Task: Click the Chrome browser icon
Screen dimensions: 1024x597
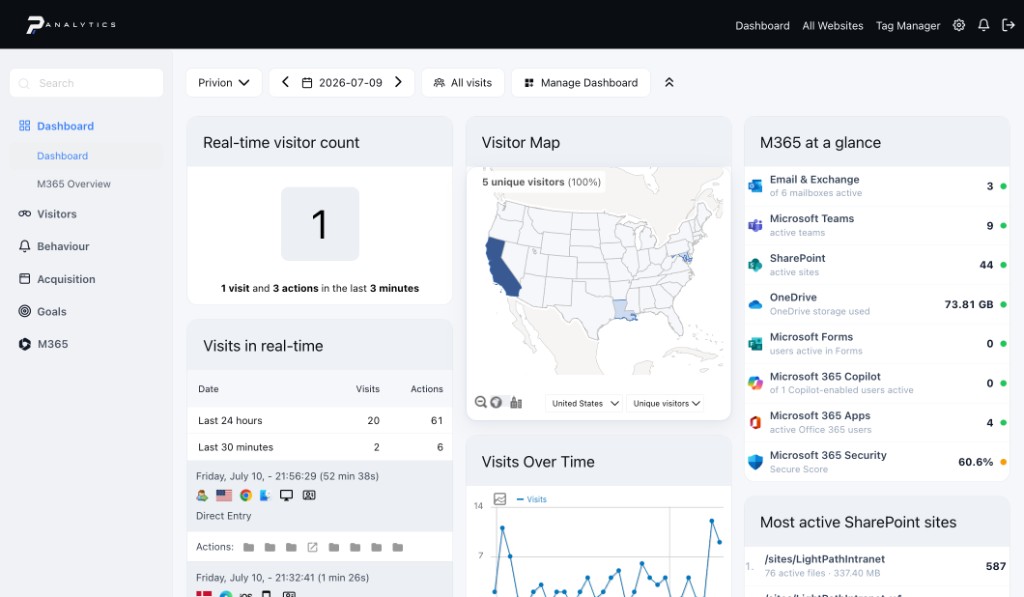Action: (x=246, y=495)
